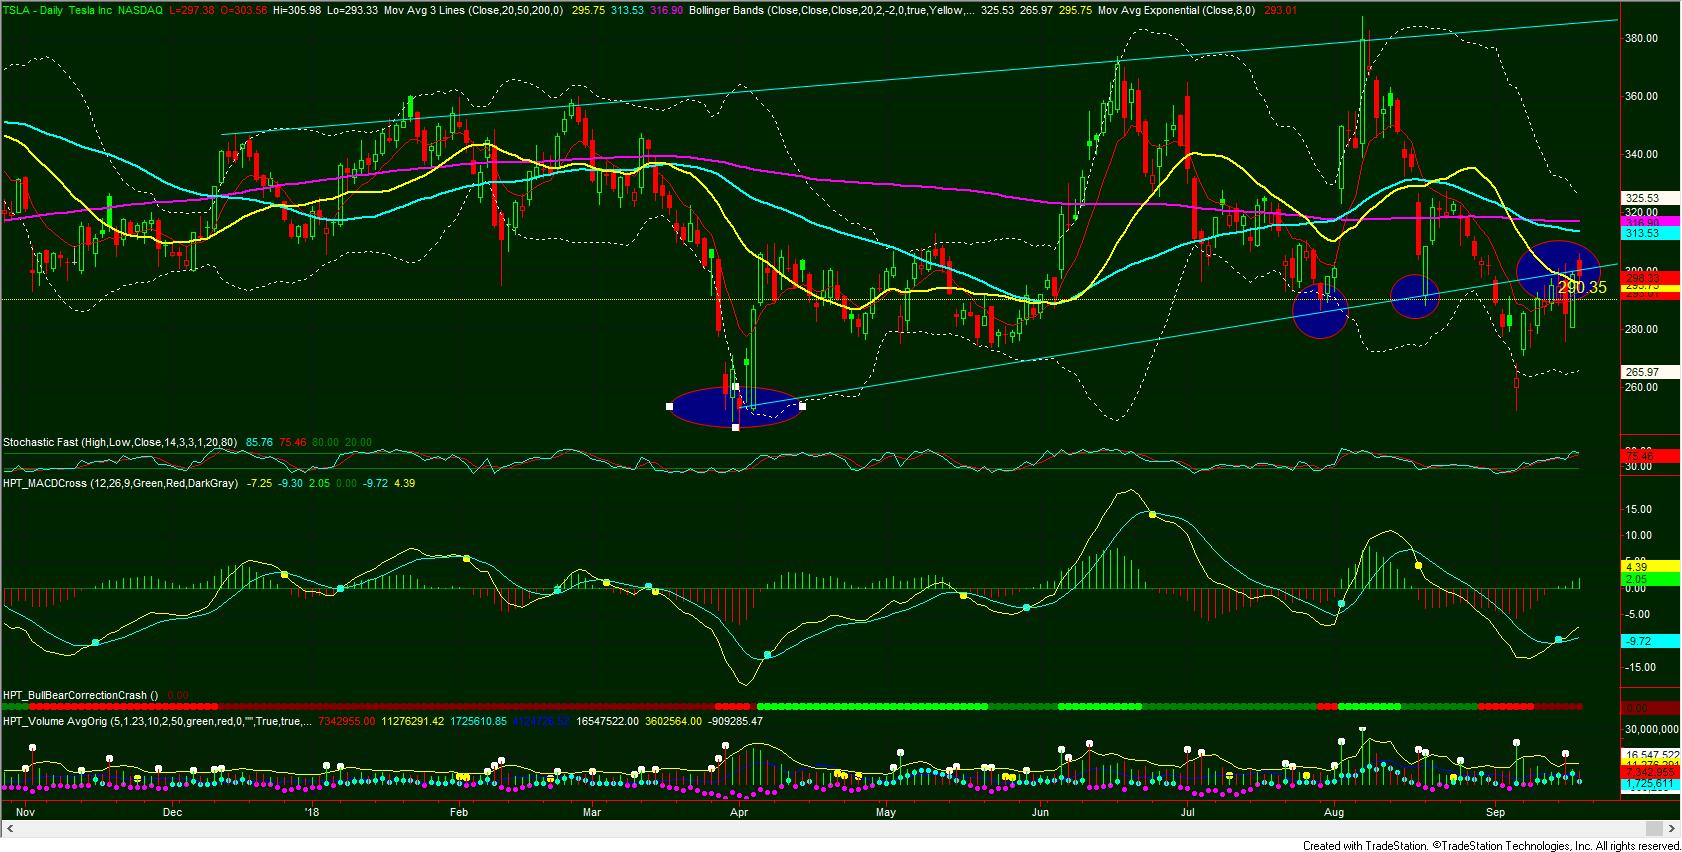
Task: Click the -909285.47 volume value
Action: [734, 721]
